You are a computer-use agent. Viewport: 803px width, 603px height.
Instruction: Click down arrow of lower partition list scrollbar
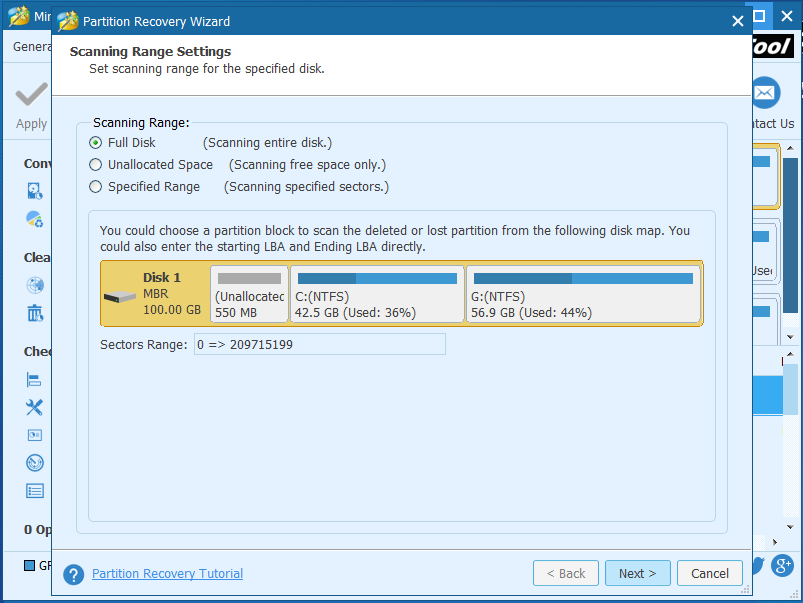(790, 527)
